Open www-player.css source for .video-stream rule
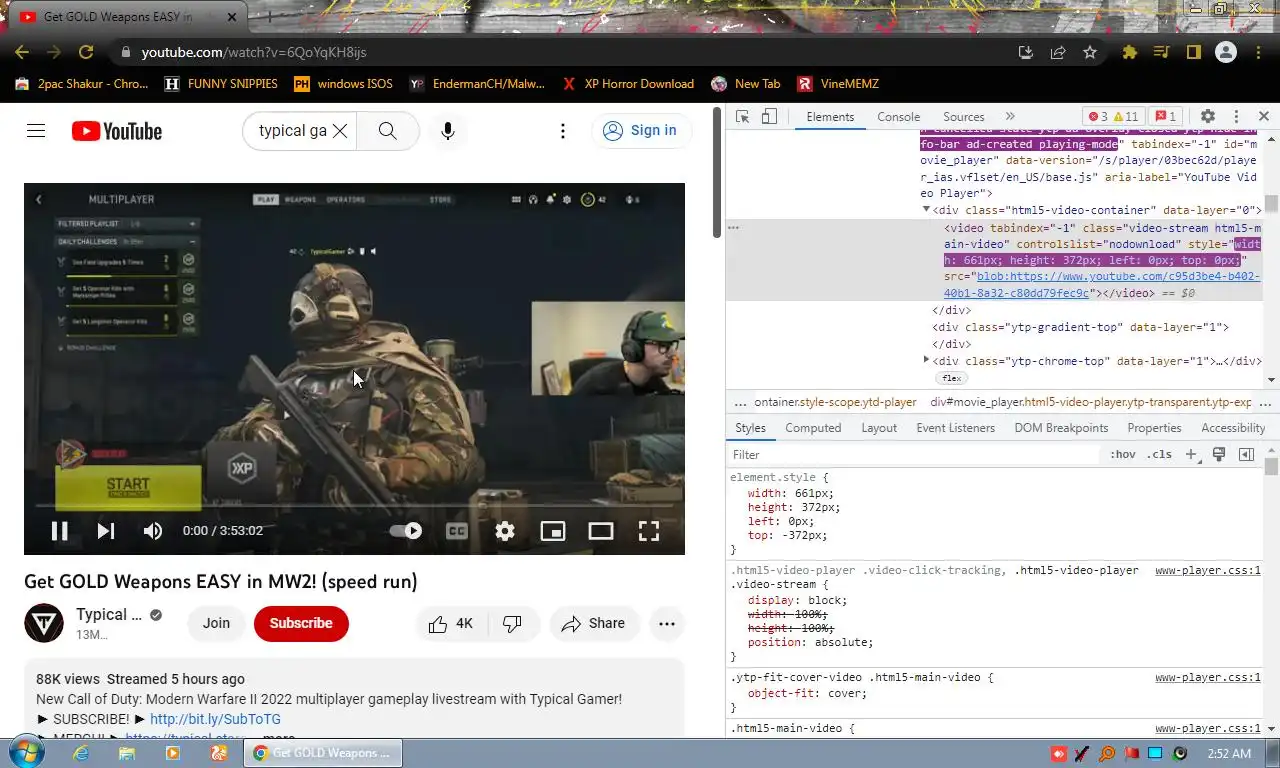Viewport: 1280px width, 768px height. tap(1208, 570)
